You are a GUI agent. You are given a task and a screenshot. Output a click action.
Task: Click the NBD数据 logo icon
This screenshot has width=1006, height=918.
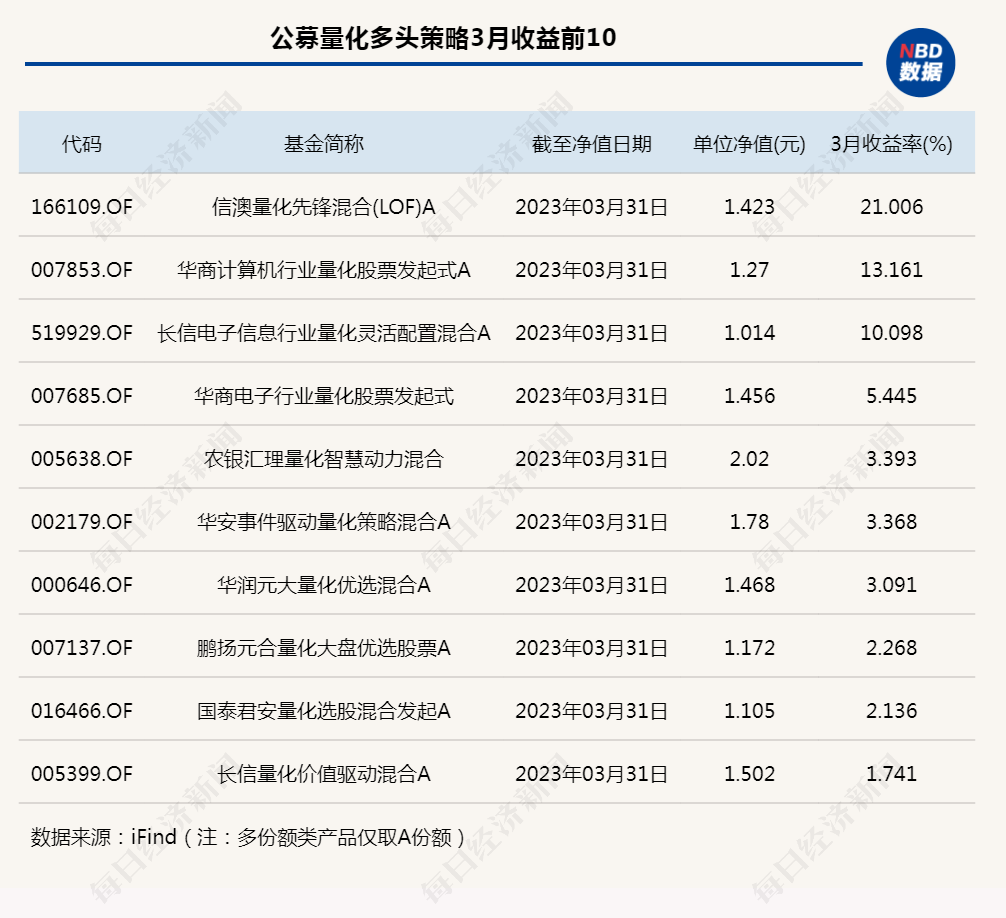tap(920, 62)
